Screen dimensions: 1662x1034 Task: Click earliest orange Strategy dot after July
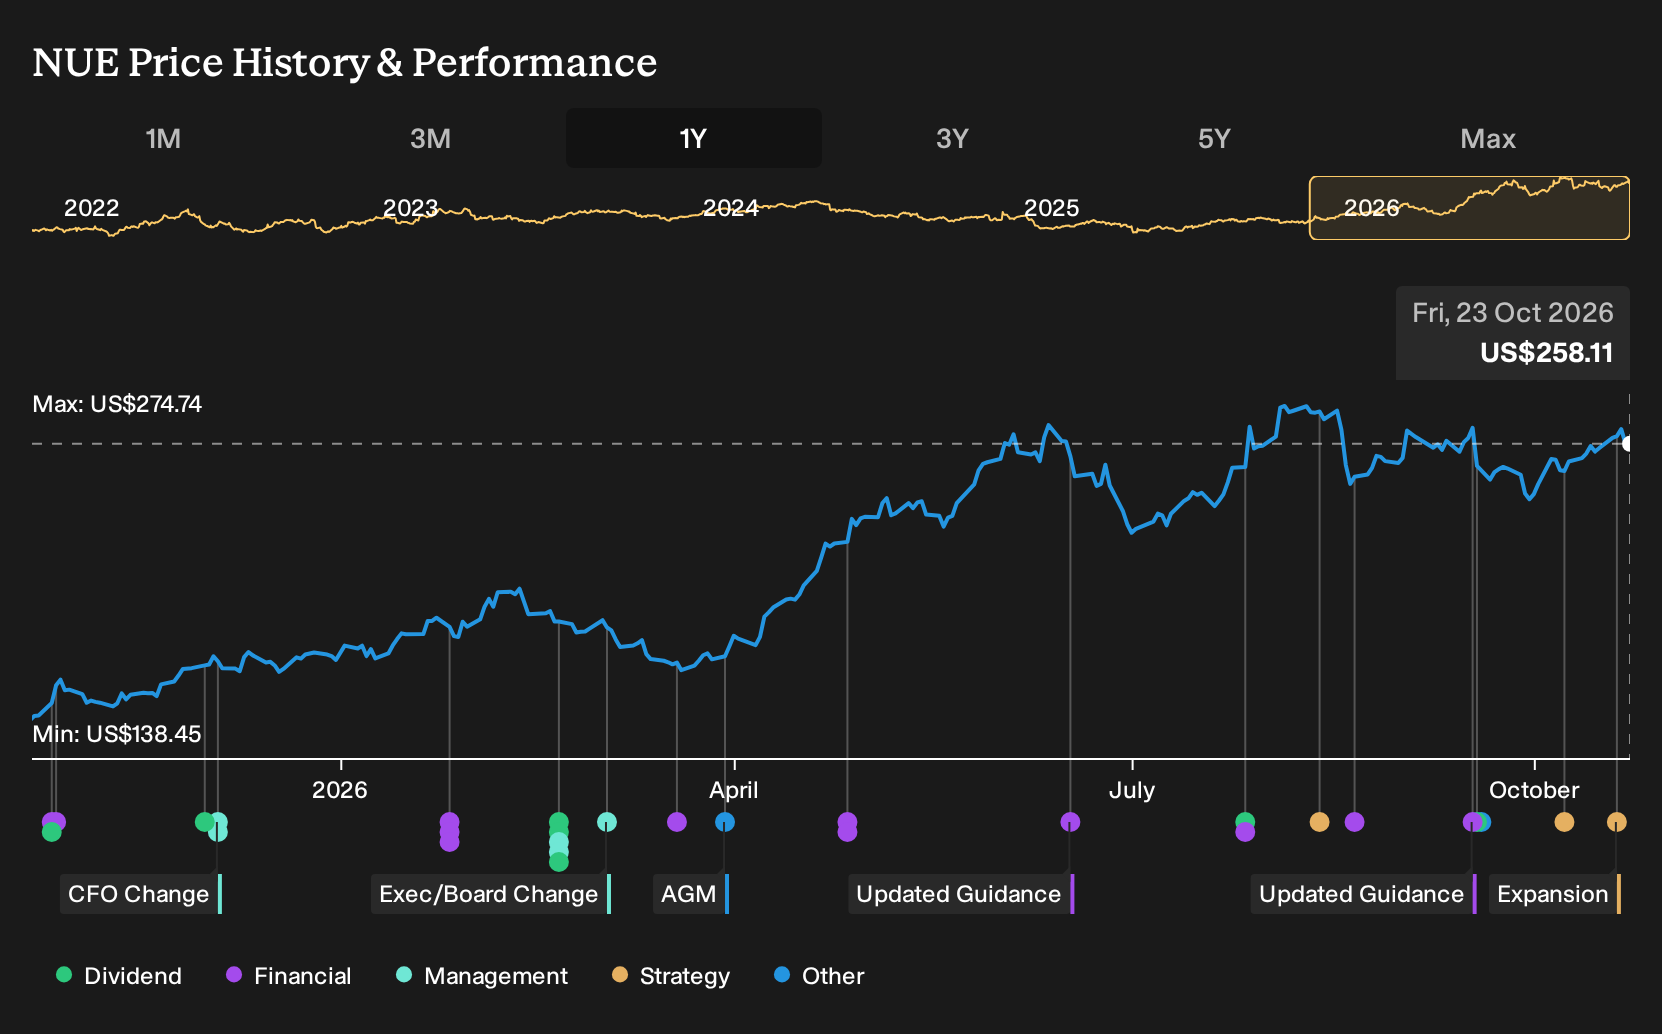click(1319, 822)
